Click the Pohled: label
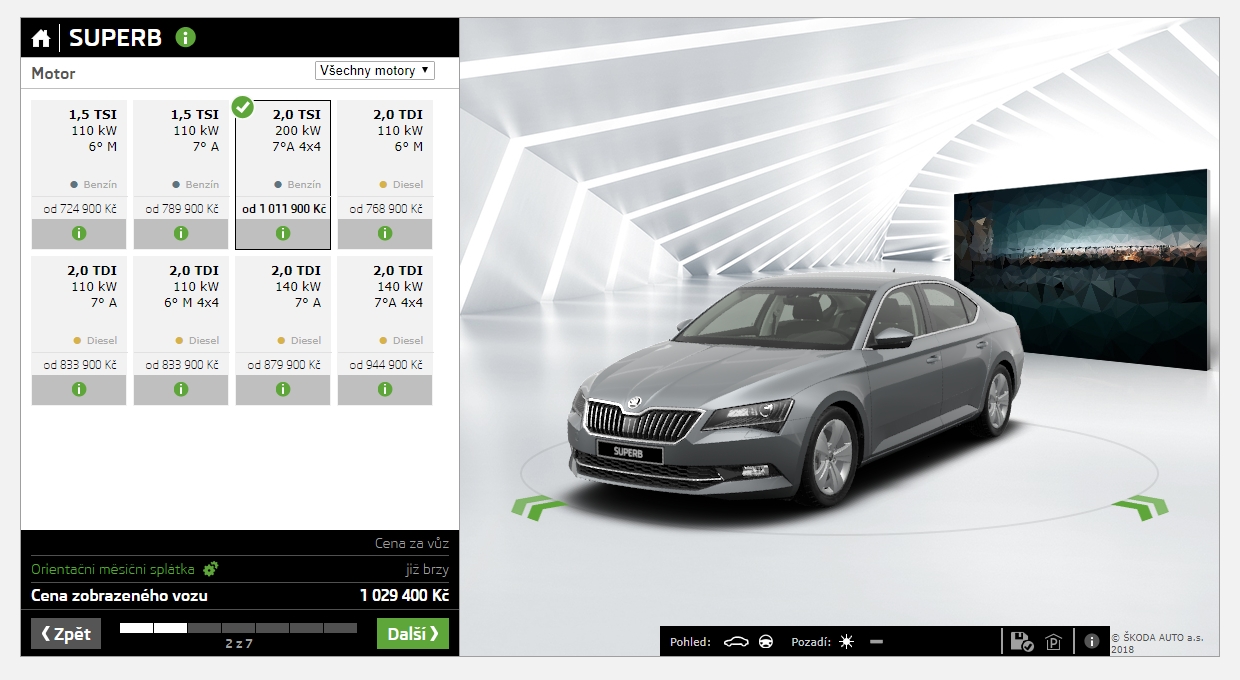This screenshot has width=1240, height=680. (x=690, y=642)
